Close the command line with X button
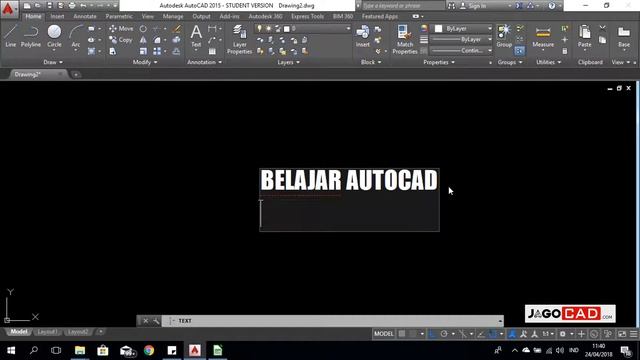640x360 pixels. 146,321
